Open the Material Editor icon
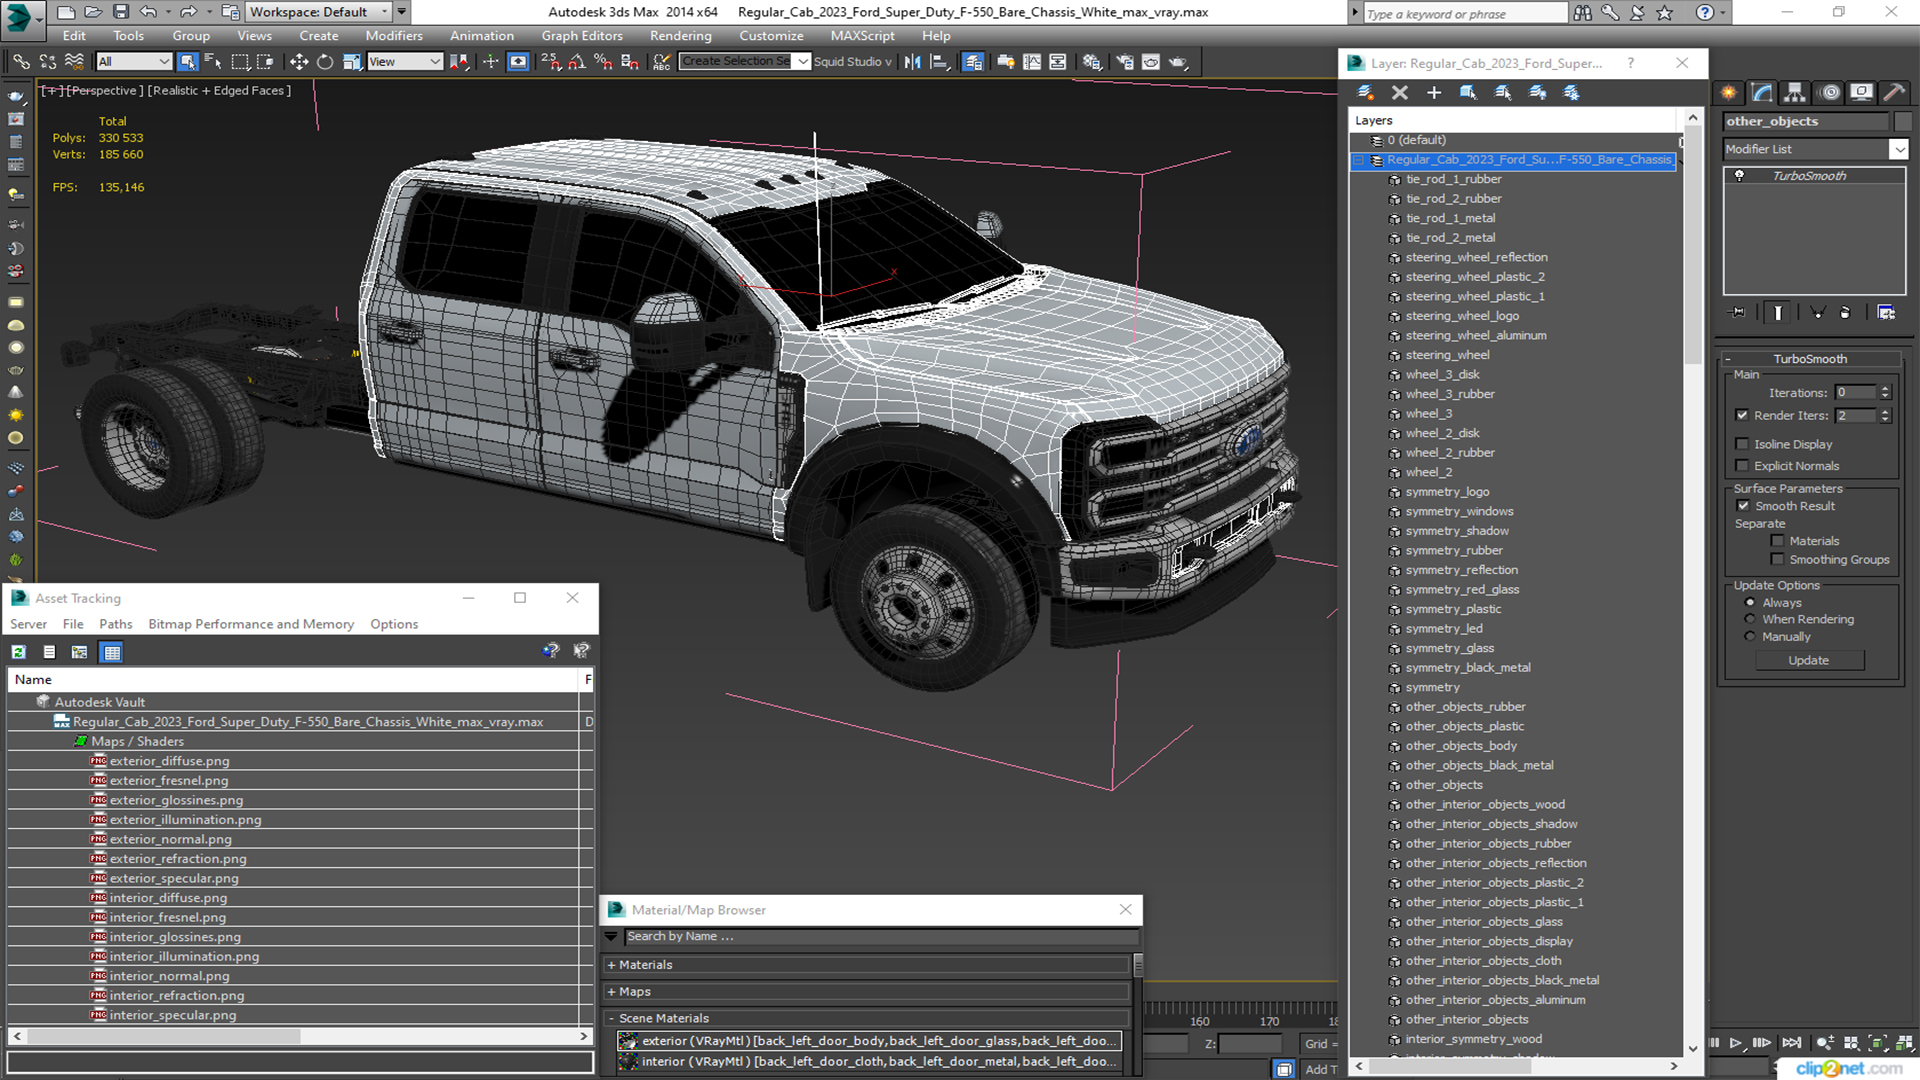Screen dimensions: 1920x1080 click(x=1091, y=62)
